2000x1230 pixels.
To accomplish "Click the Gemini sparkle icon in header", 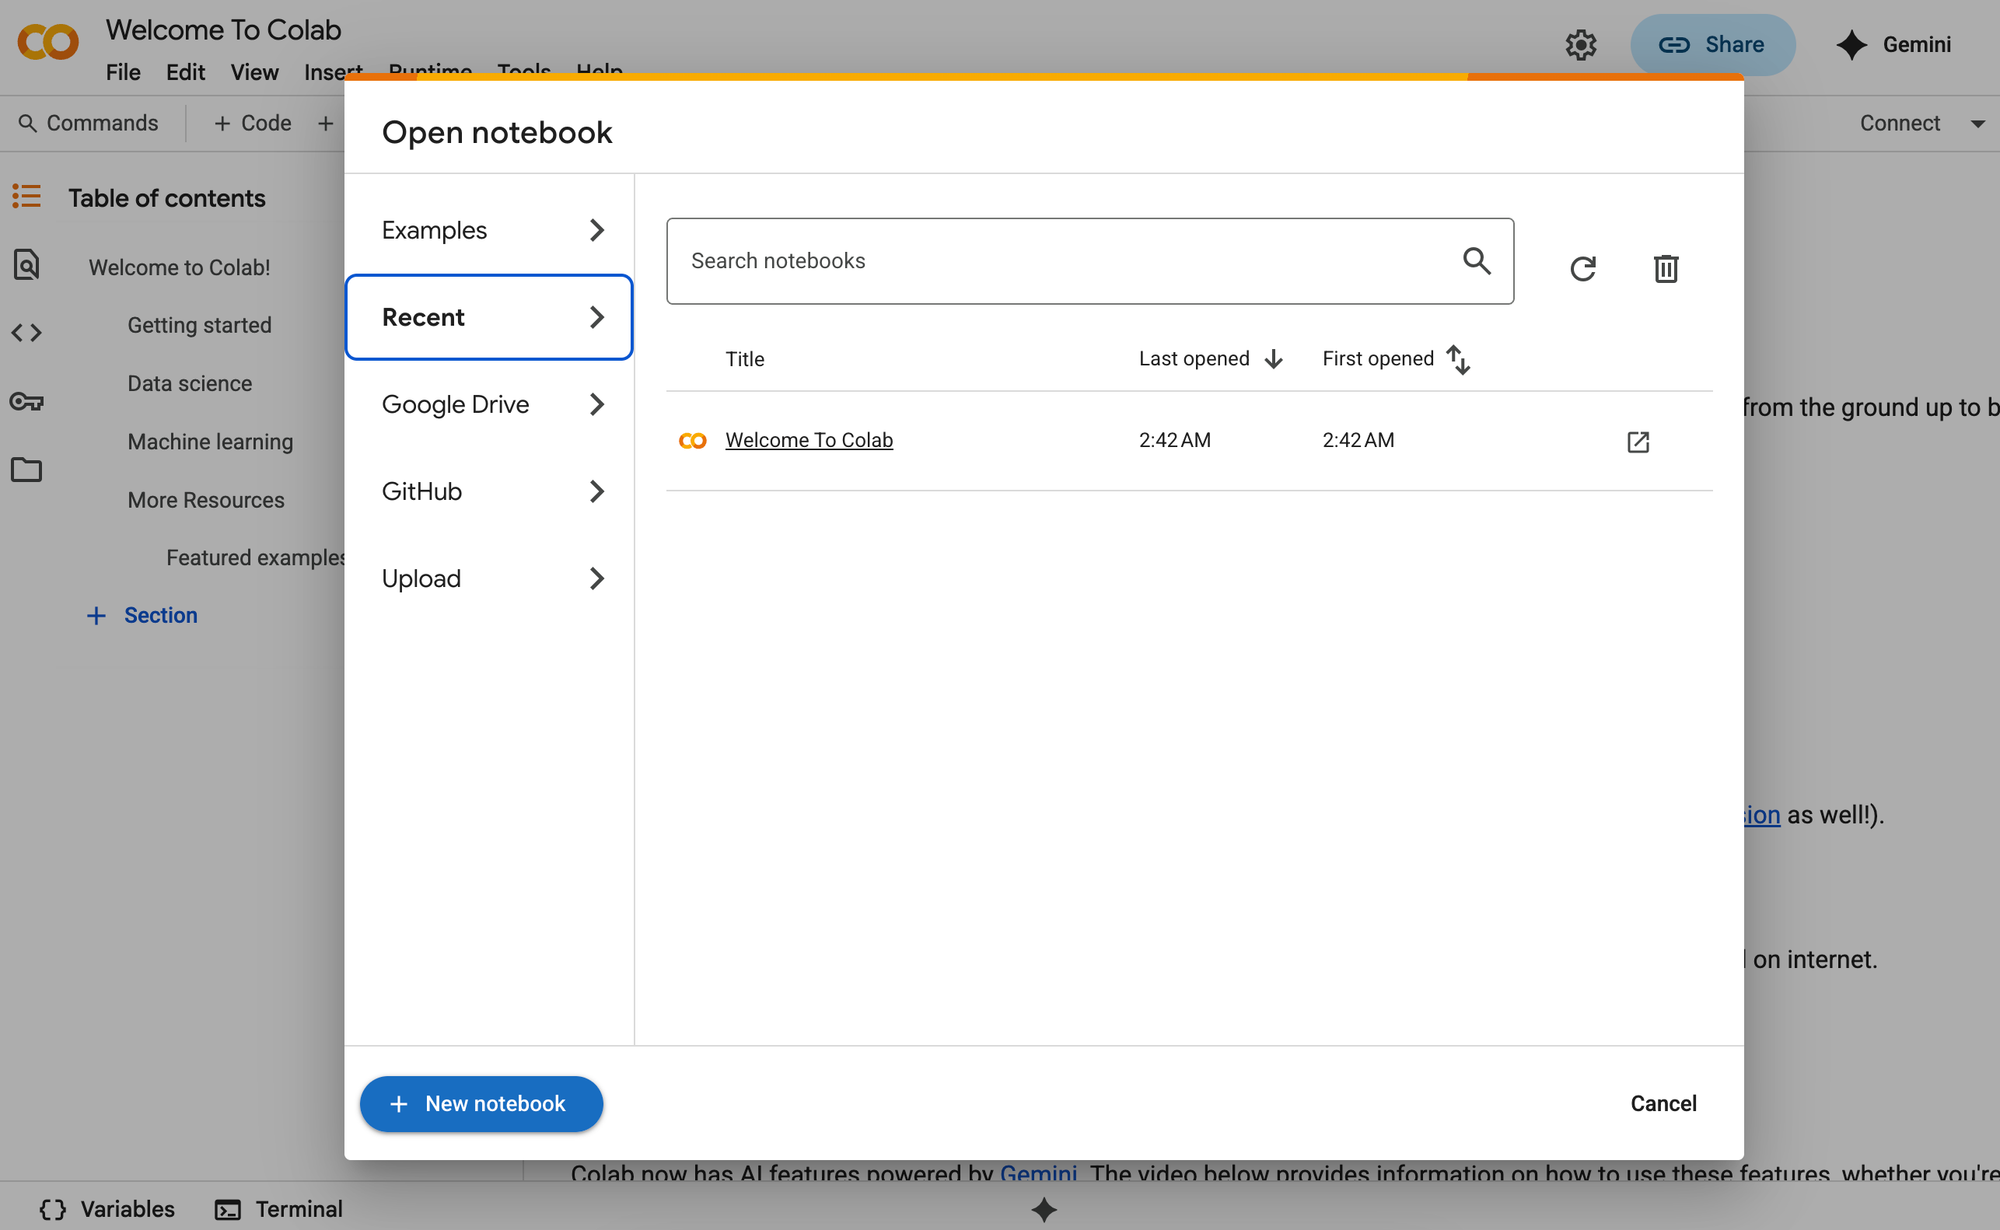I will click(x=1852, y=45).
